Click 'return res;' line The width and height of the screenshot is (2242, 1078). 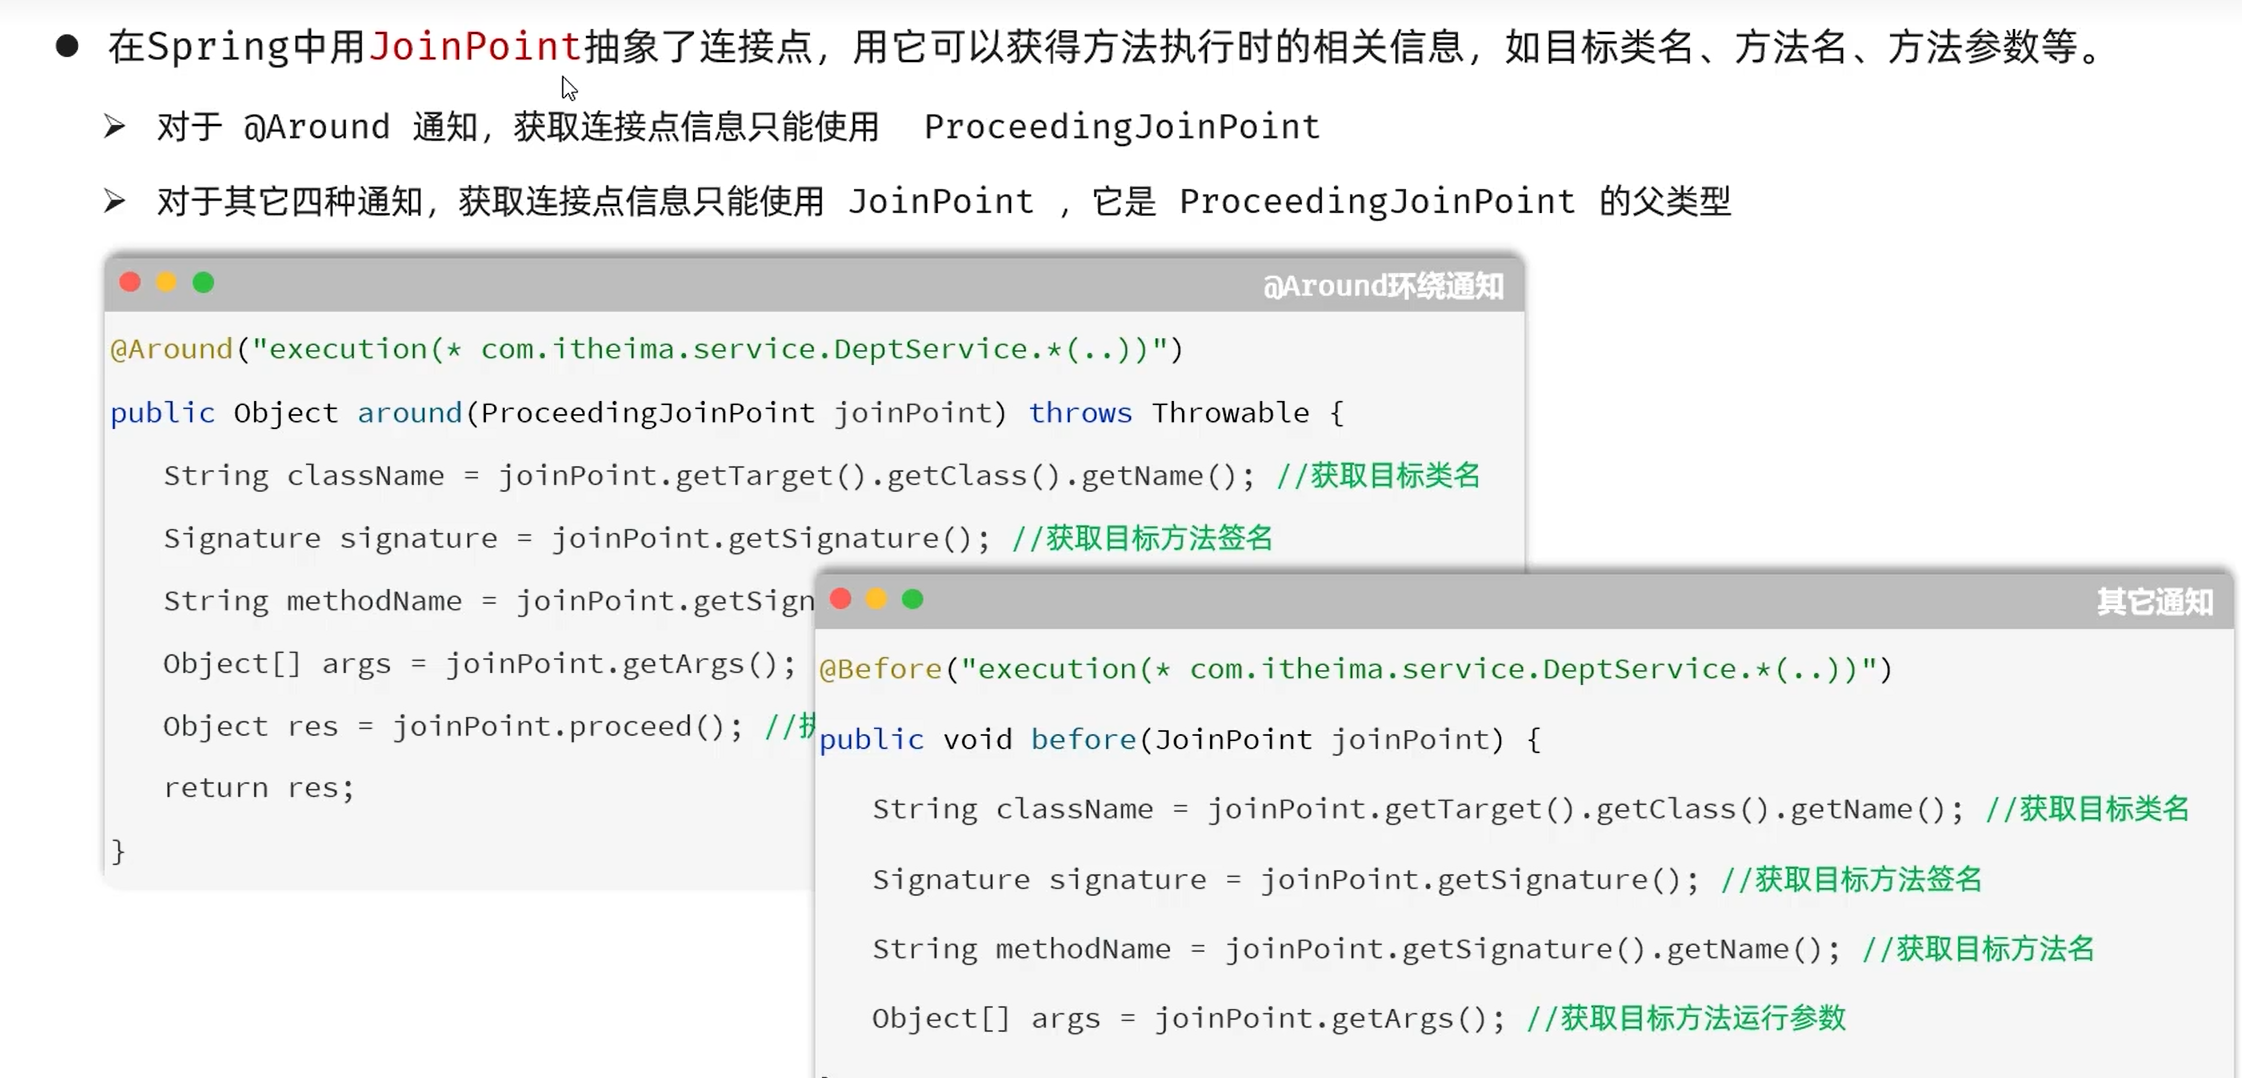[259, 787]
